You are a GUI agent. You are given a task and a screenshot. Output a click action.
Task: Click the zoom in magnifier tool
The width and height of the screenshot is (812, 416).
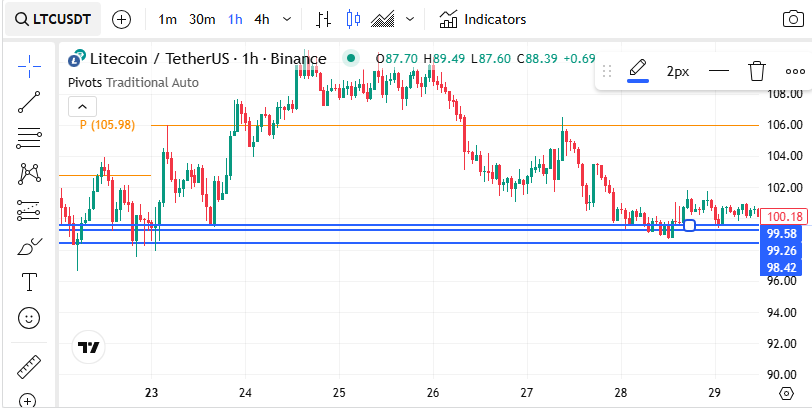[x=27, y=401]
